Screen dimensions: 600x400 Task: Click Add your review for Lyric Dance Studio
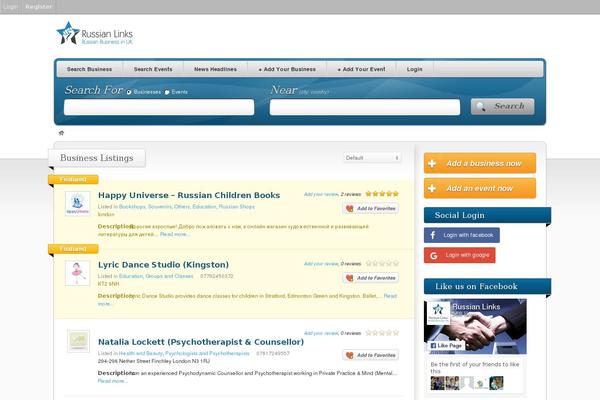tap(321, 264)
